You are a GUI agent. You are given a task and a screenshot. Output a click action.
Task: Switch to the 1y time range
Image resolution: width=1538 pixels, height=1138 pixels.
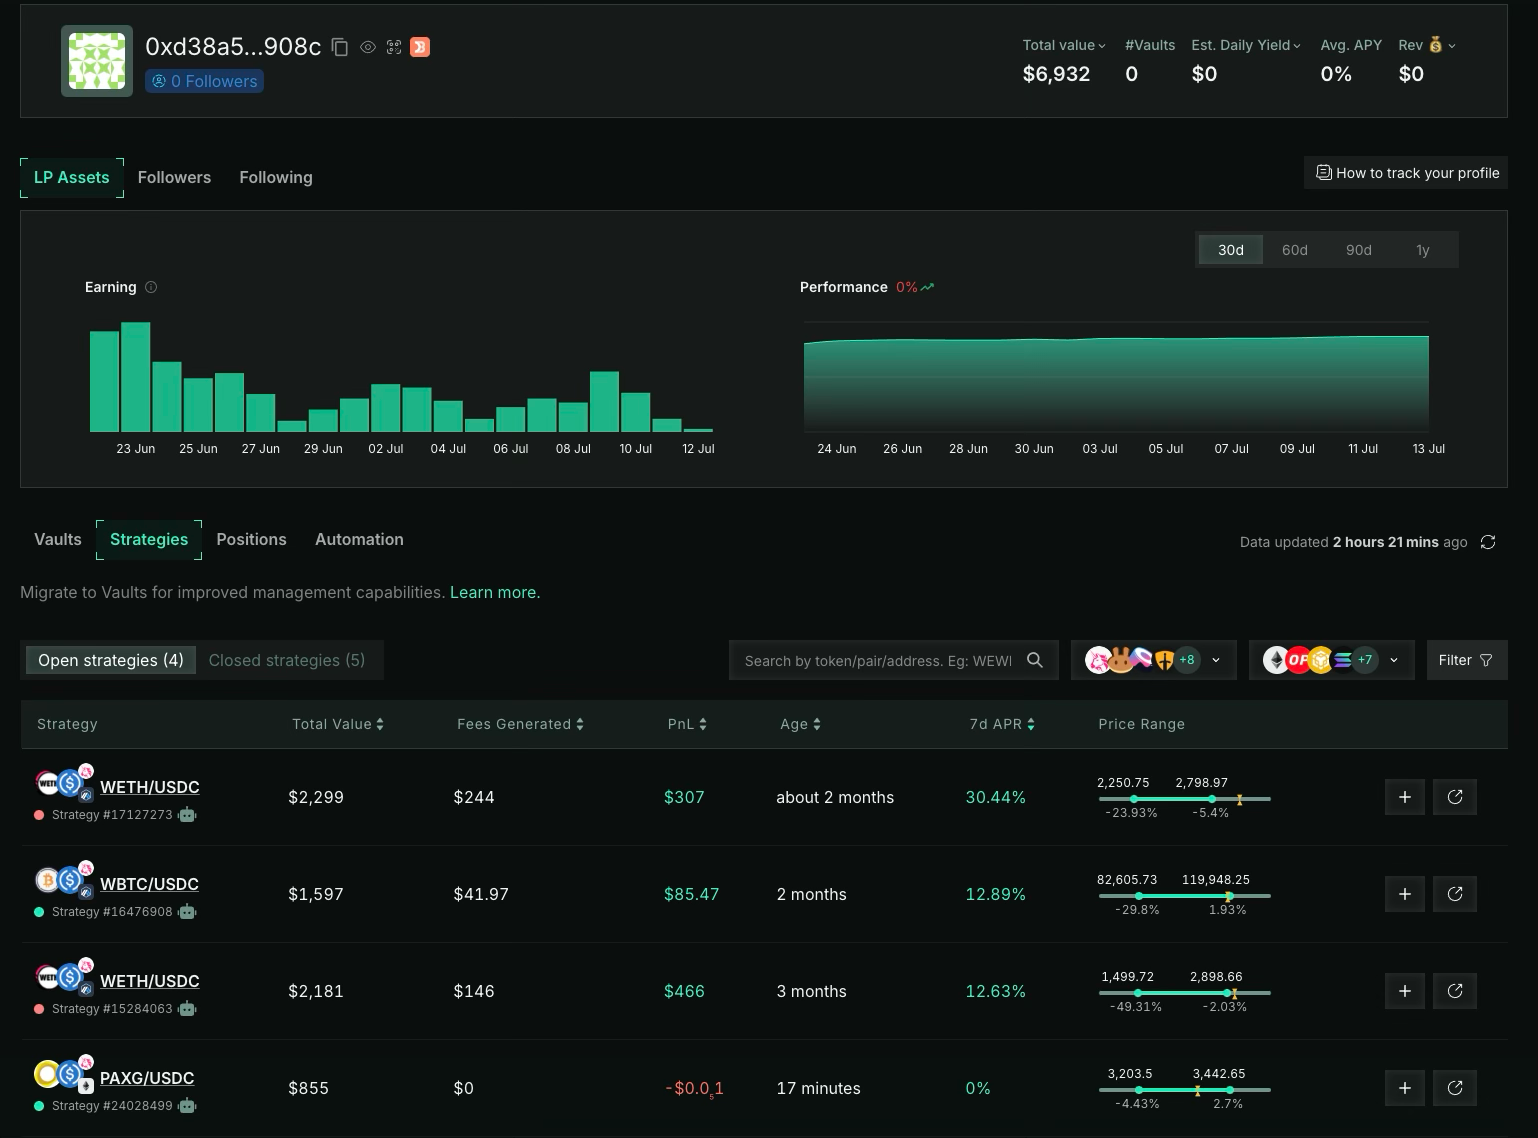pyautogui.click(x=1422, y=250)
